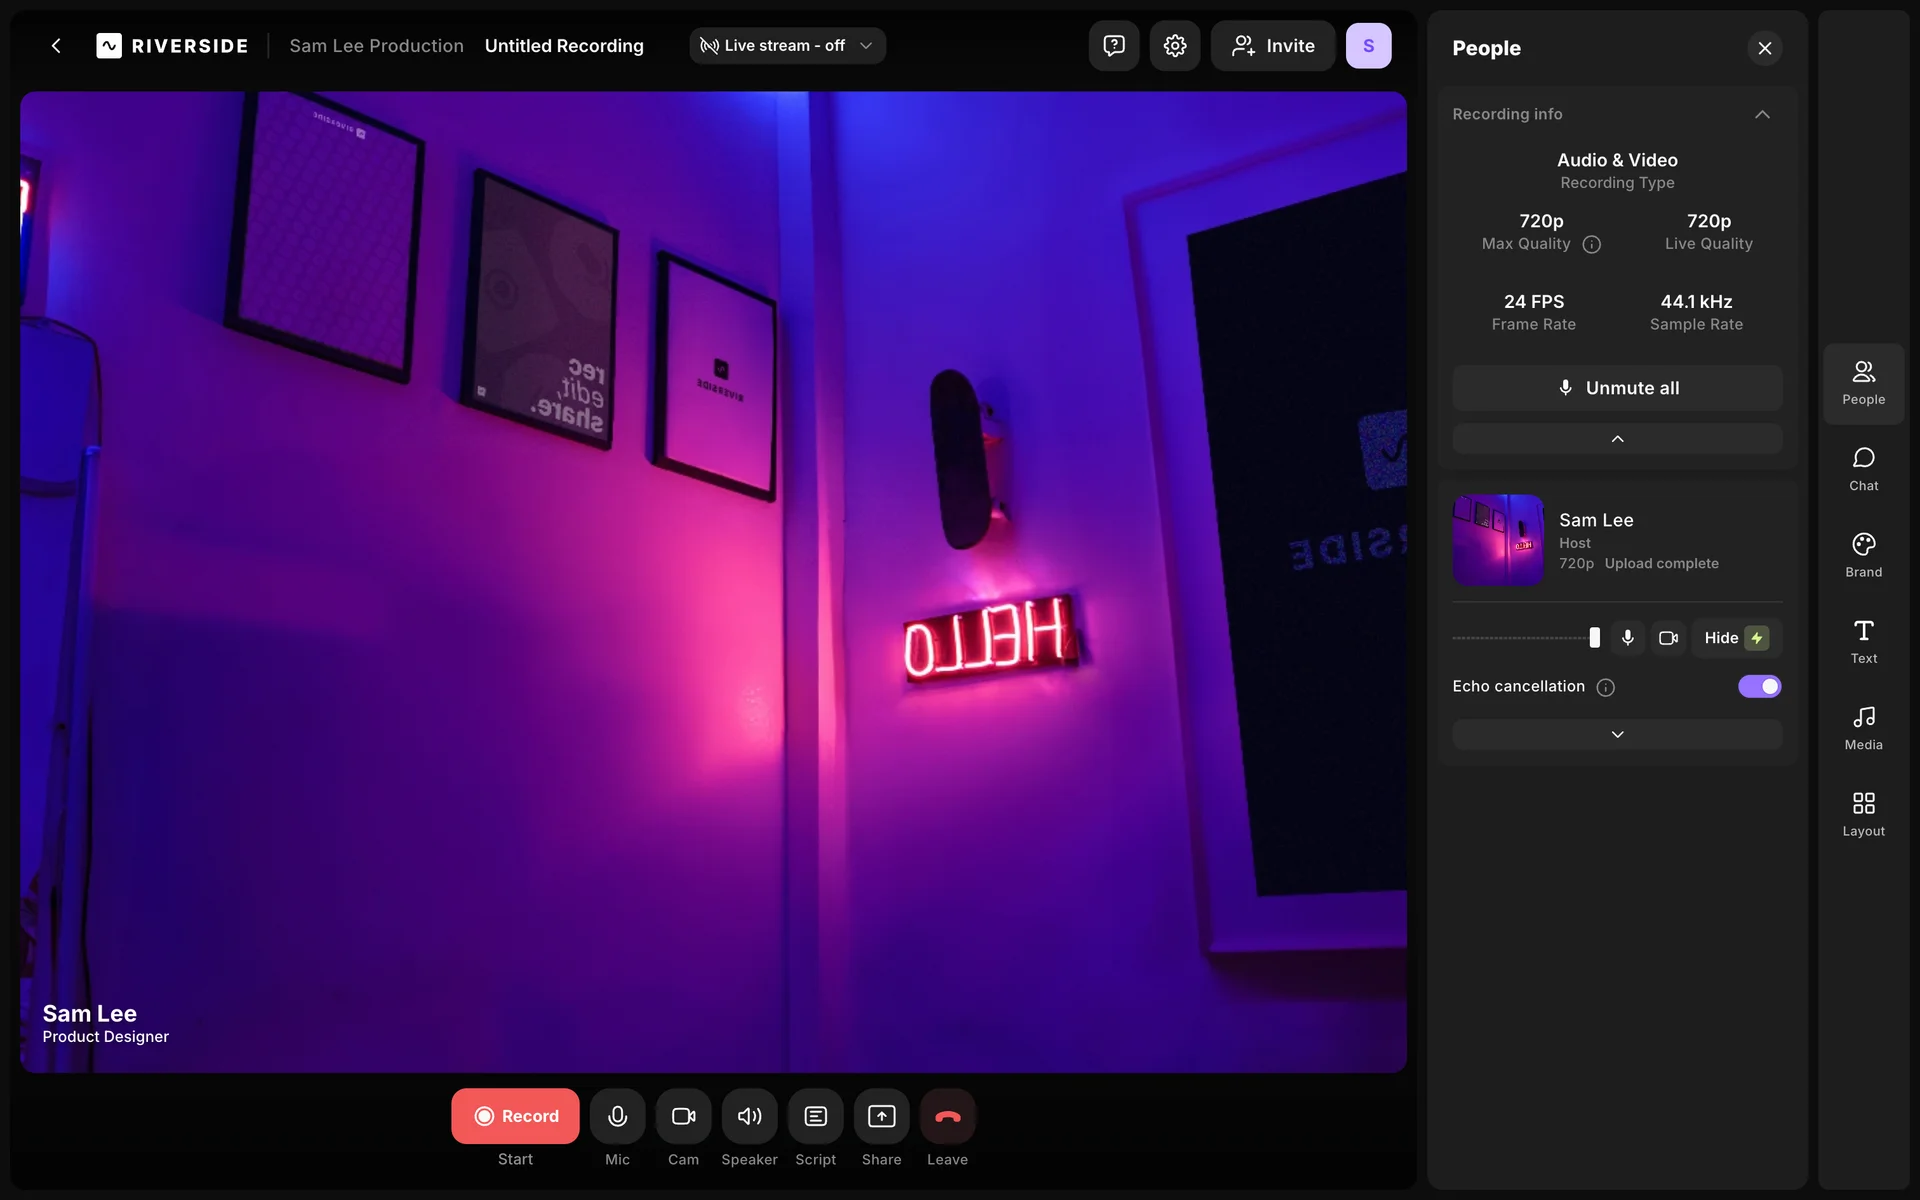The image size is (1920, 1200).
Task: Open the Media music panel
Action: pyautogui.click(x=1863, y=728)
